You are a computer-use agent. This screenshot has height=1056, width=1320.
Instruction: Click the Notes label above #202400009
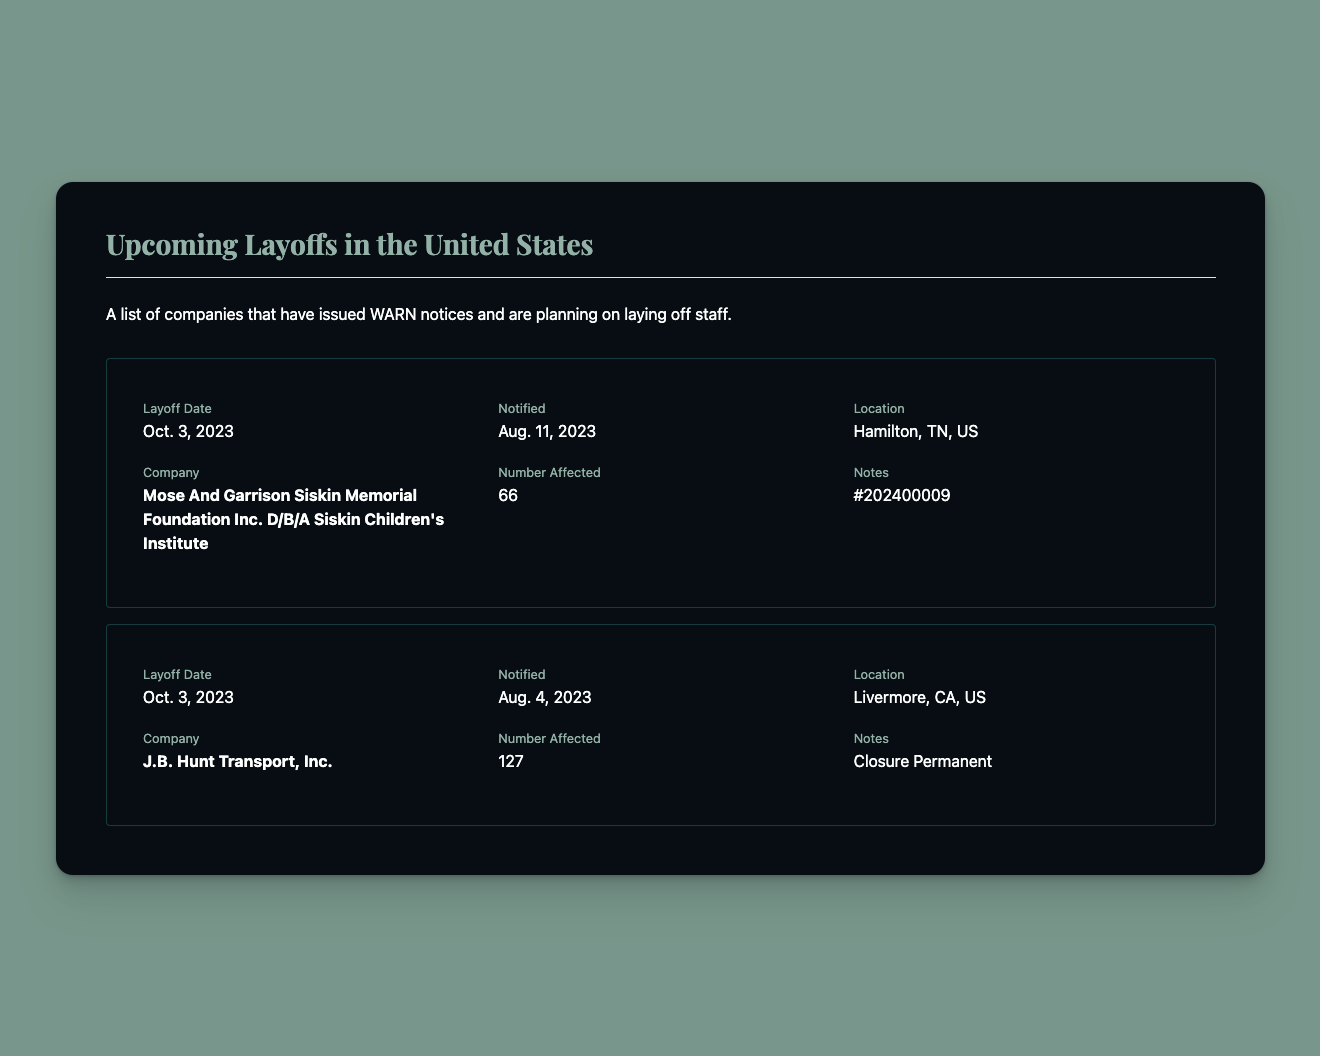pyautogui.click(x=871, y=472)
